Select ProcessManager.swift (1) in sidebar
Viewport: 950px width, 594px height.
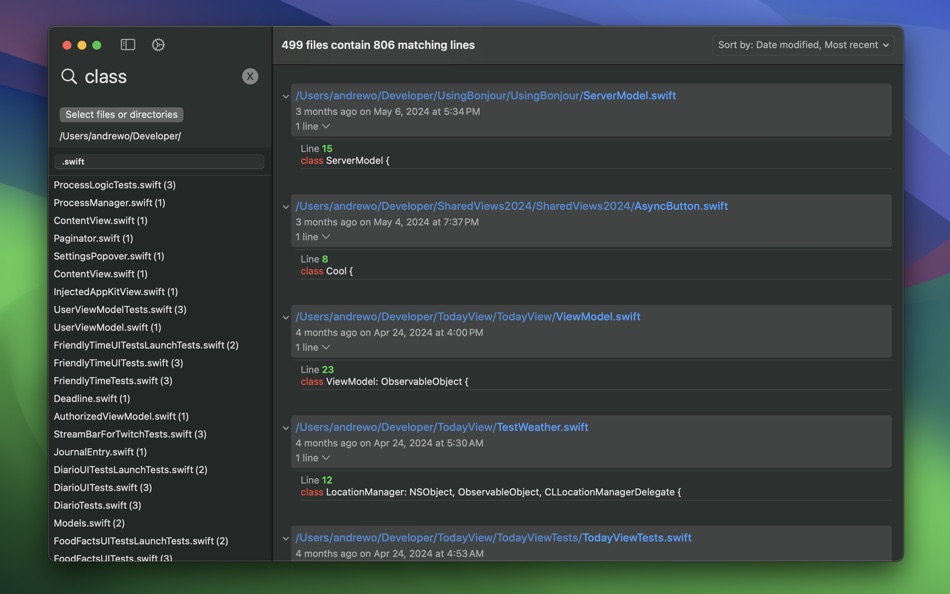click(x=109, y=202)
